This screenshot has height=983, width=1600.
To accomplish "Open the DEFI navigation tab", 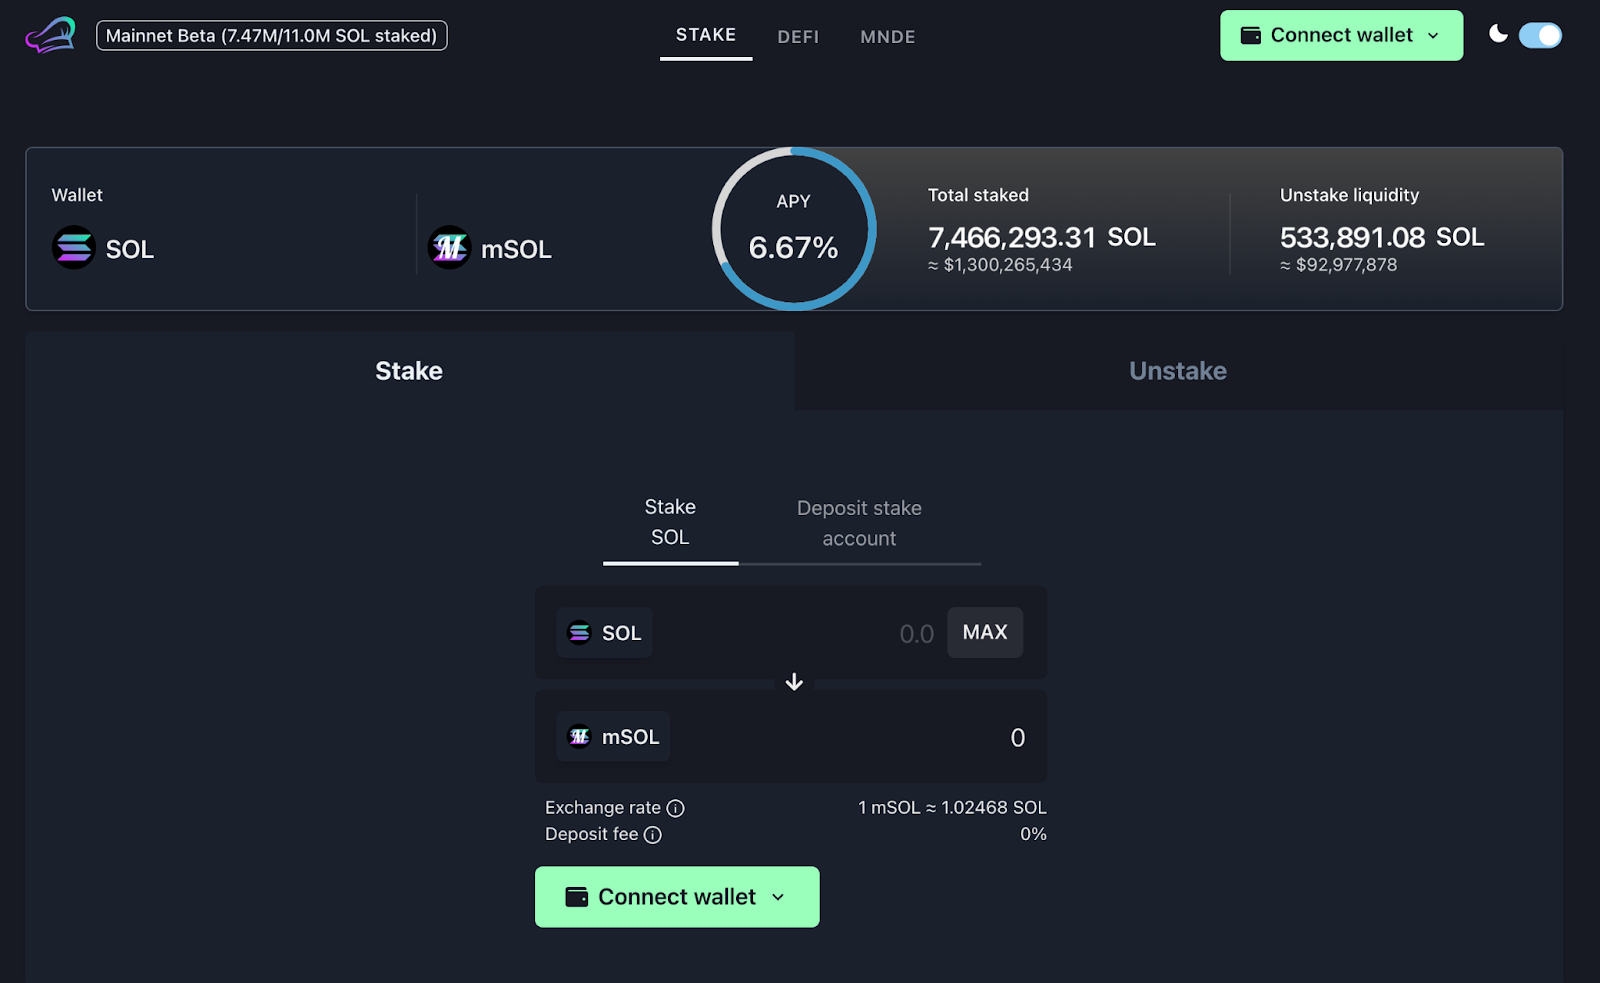I will 798,37.
